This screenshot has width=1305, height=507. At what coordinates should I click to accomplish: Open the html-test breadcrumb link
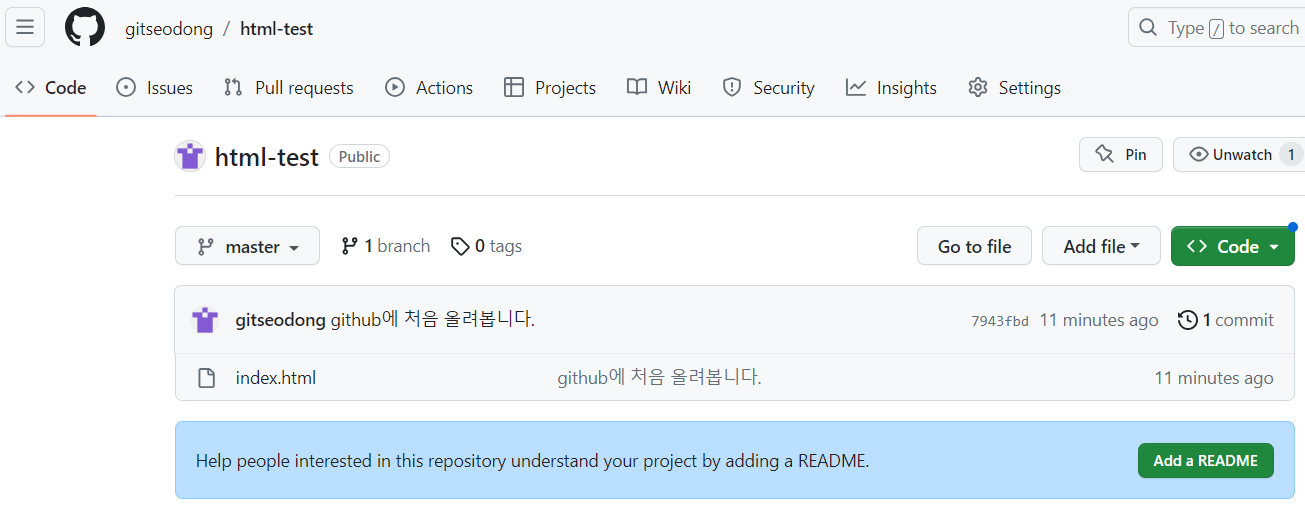pyautogui.click(x=277, y=29)
